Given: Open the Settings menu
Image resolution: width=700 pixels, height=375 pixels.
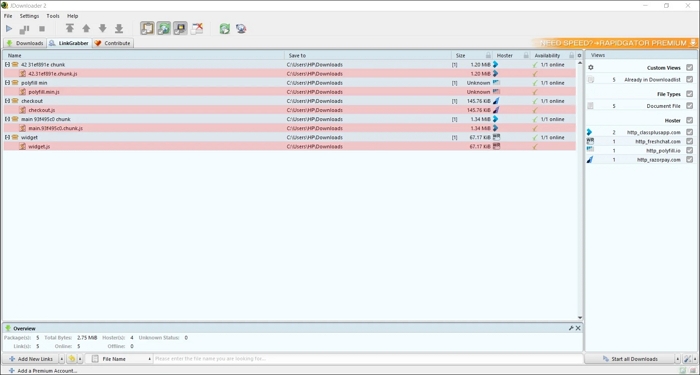Looking at the screenshot, I should click(x=29, y=16).
